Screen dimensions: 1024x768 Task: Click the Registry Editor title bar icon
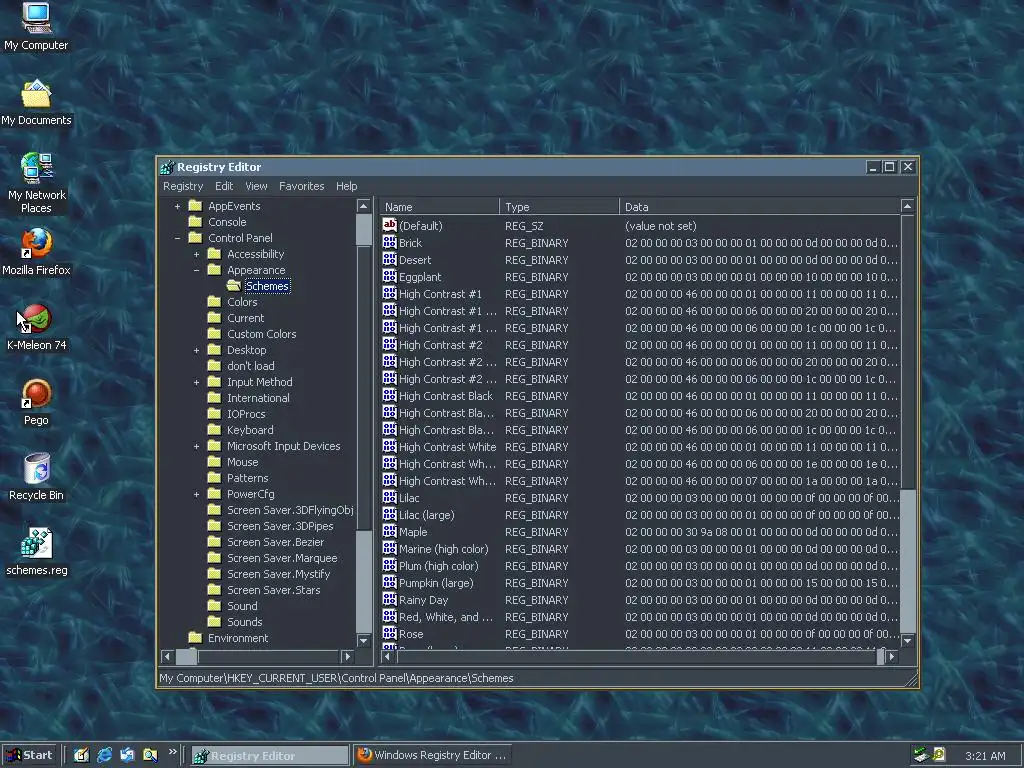[x=168, y=167]
